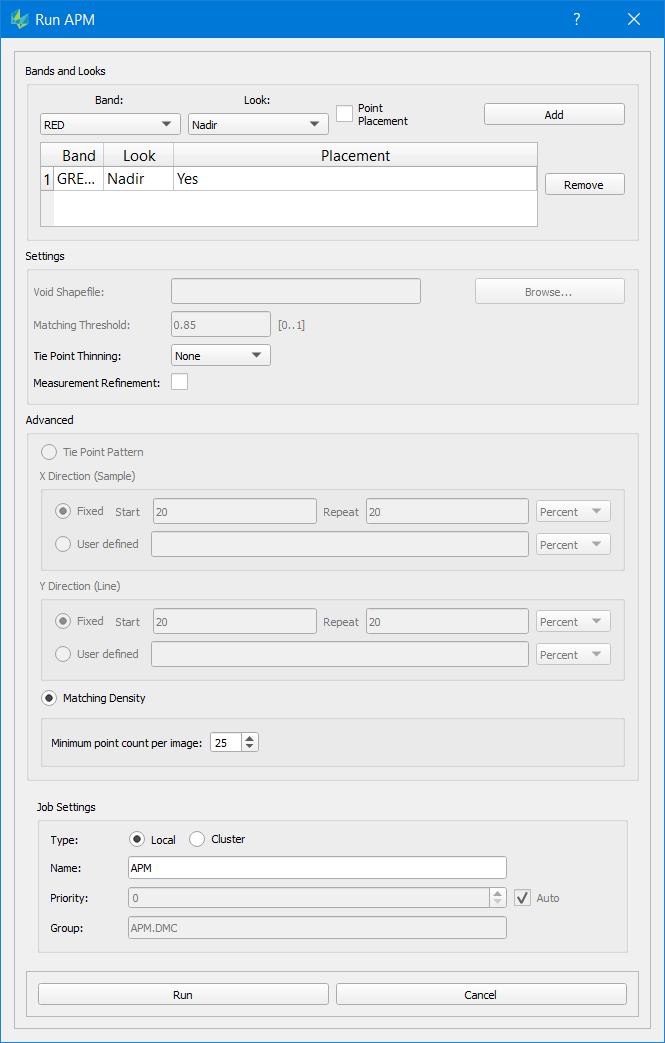Select the first row in the band table
This screenshot has height=1043, width=665.
(x=288, y=179)
